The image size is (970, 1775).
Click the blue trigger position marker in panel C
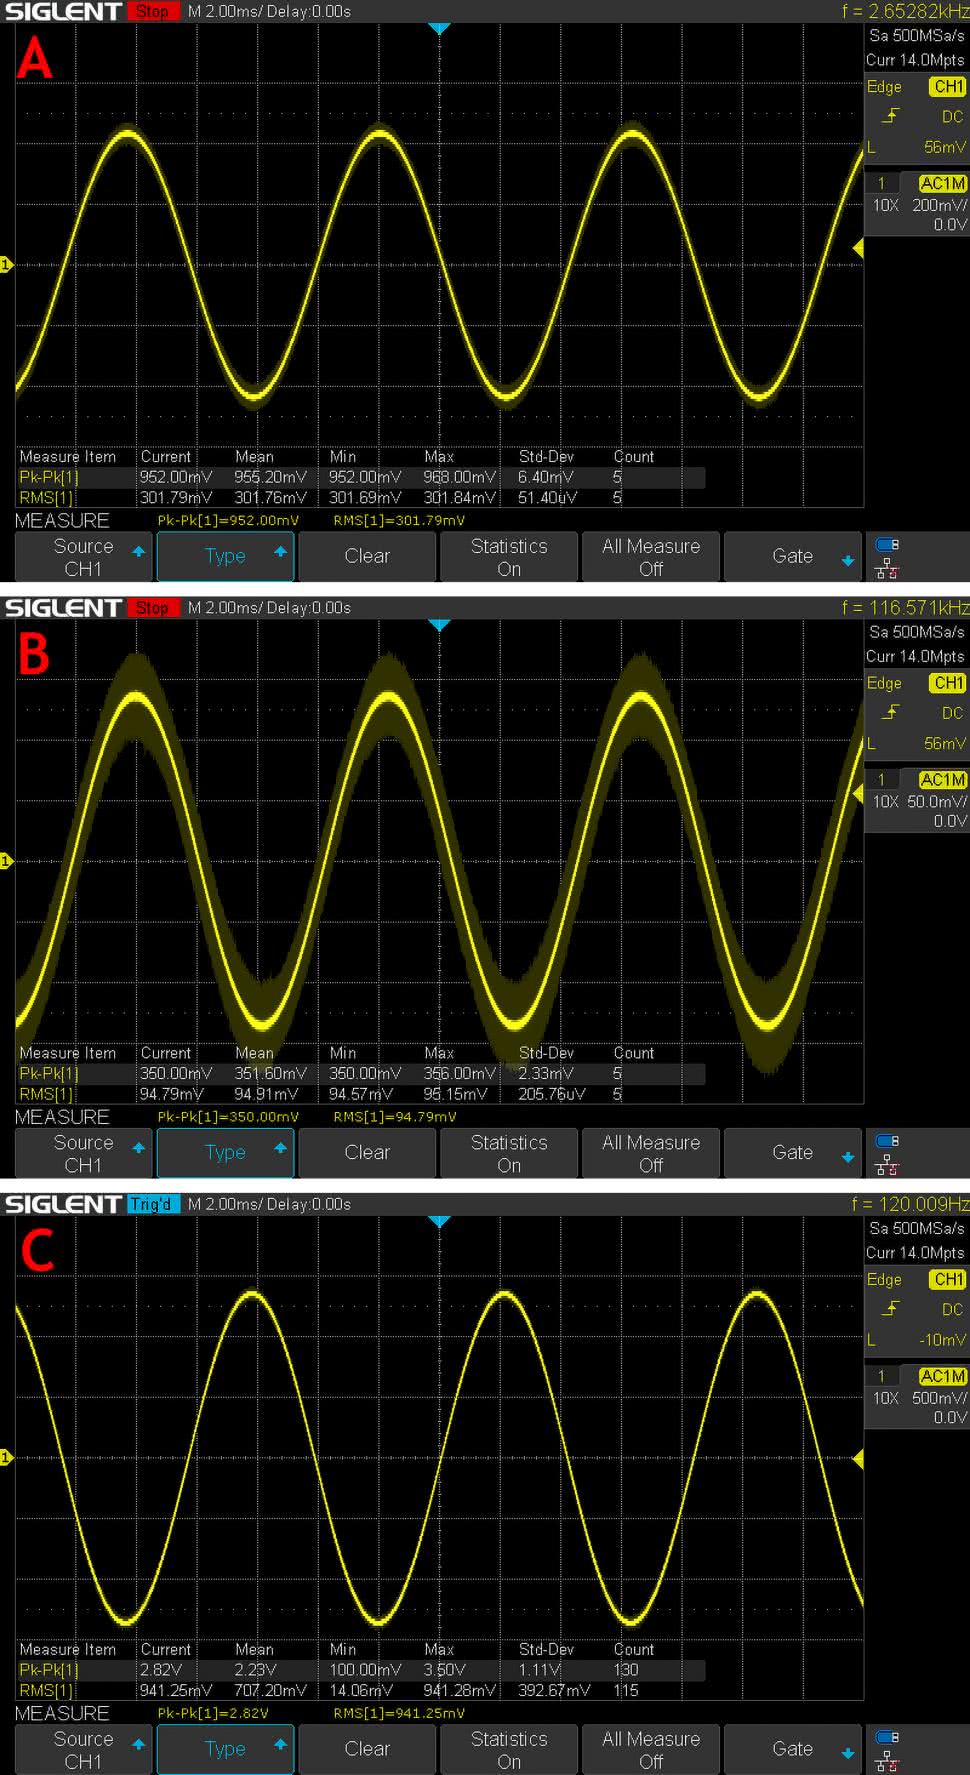(439, 1222)
